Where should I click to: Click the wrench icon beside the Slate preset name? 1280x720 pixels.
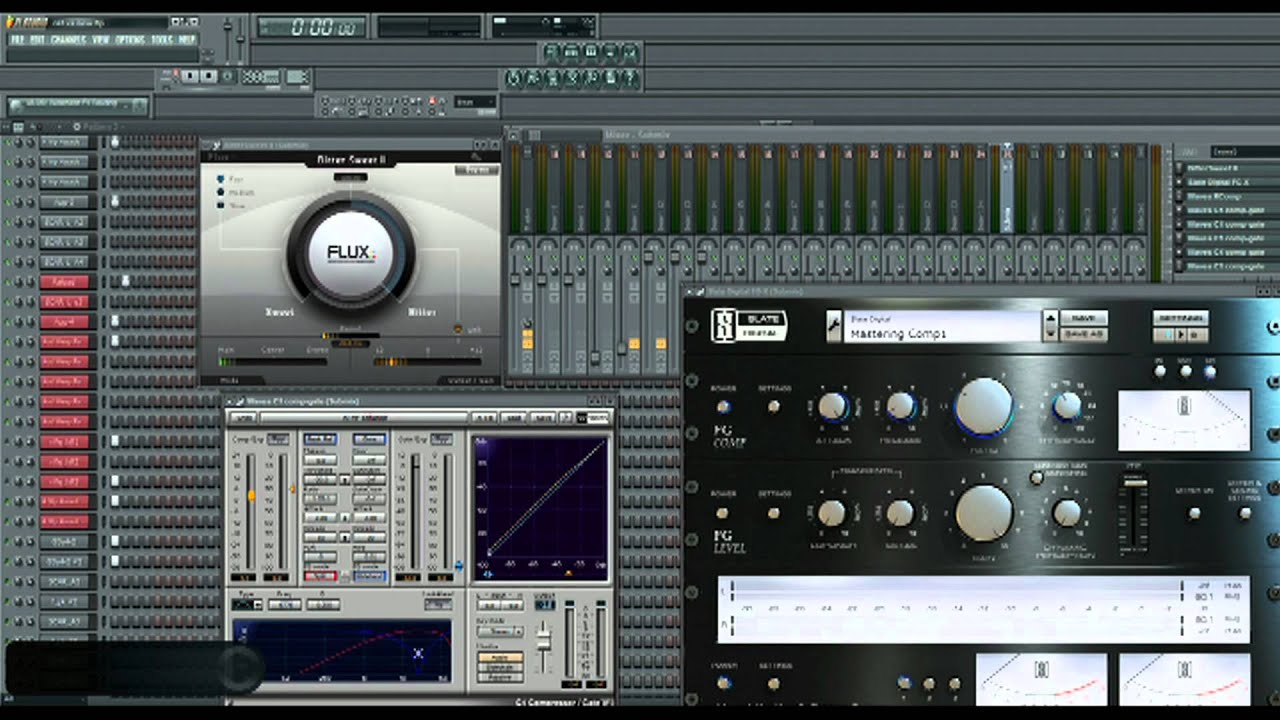[833, 325]
